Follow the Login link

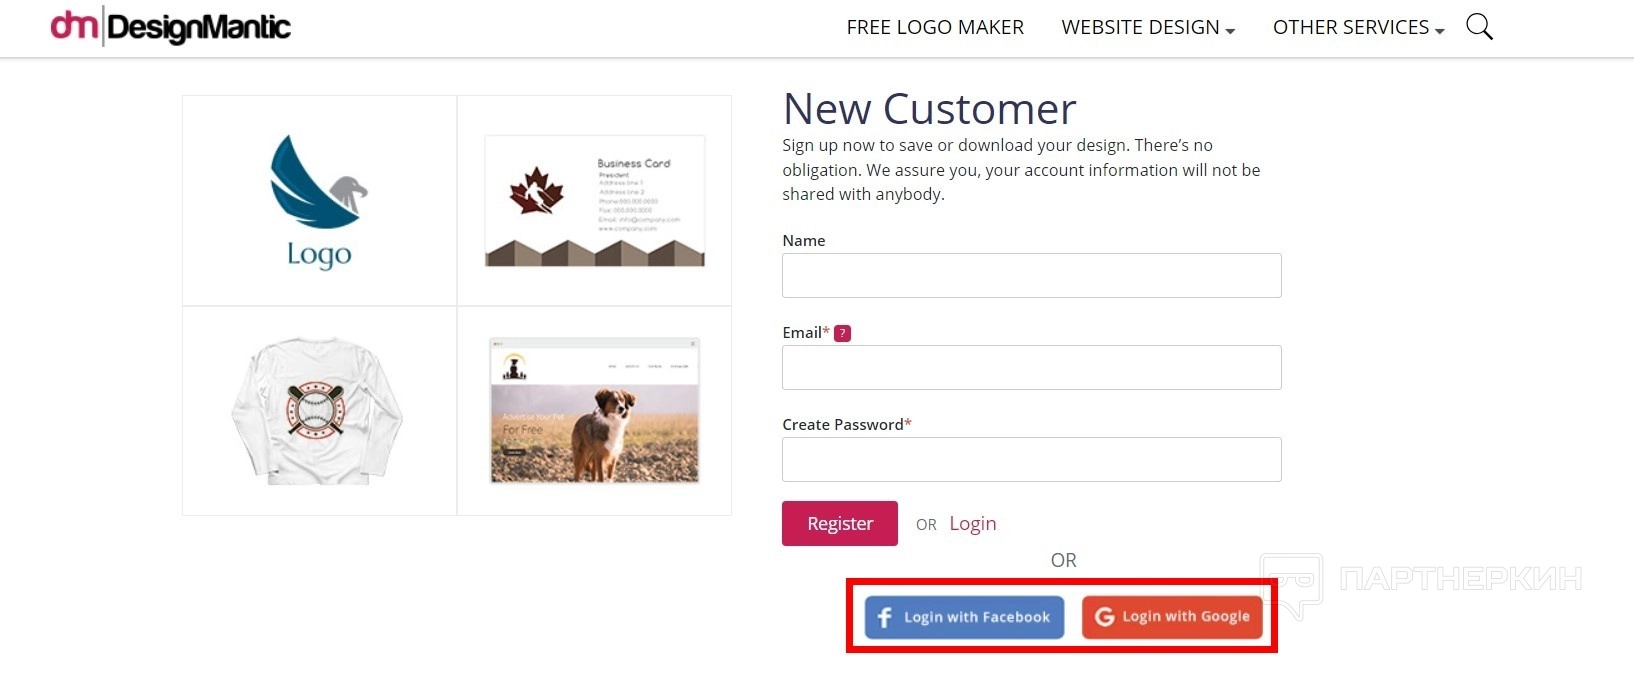[x=972, y=523]
